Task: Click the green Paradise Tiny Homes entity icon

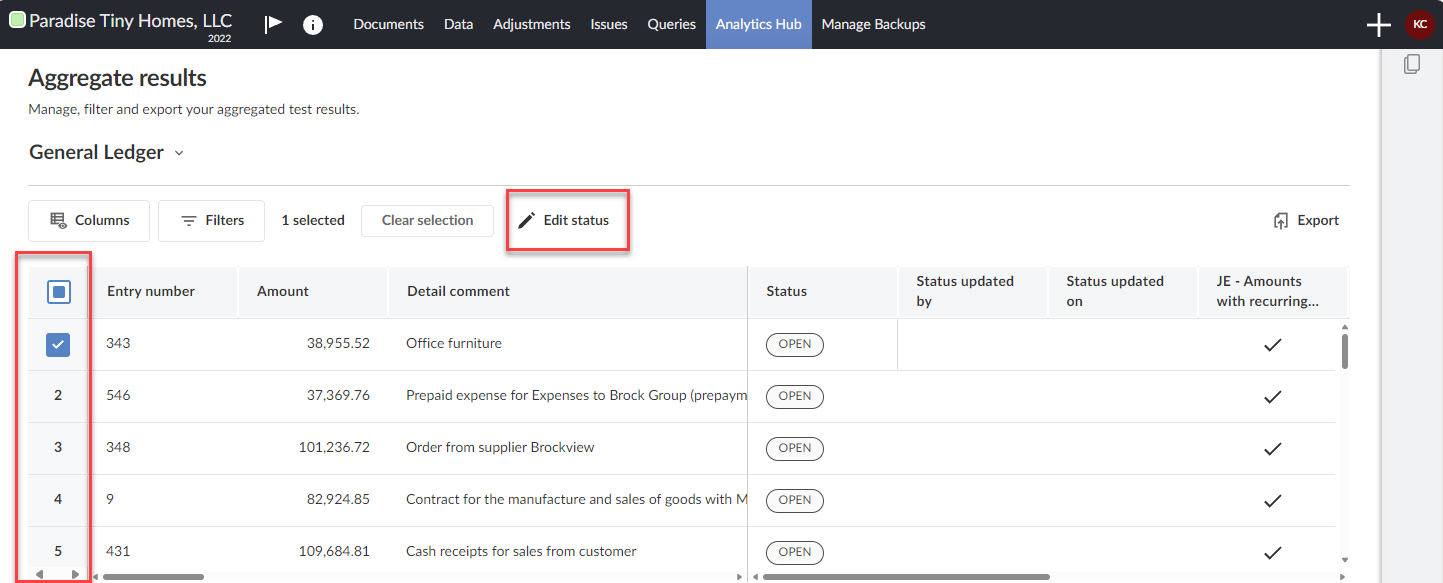Action: click(x=17, y=20)
